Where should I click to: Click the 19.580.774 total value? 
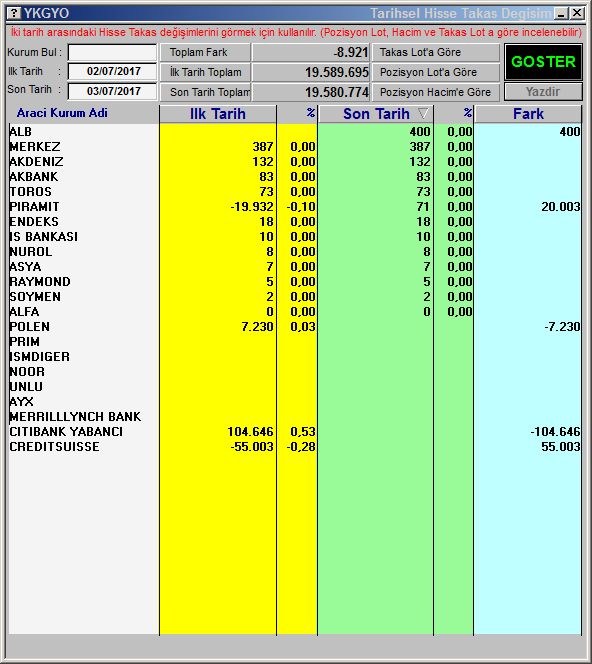(x=337, y=92)
